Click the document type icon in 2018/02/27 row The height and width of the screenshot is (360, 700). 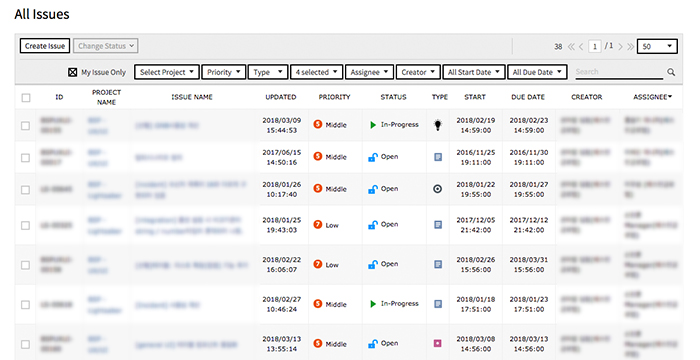(x=438, y=304)
